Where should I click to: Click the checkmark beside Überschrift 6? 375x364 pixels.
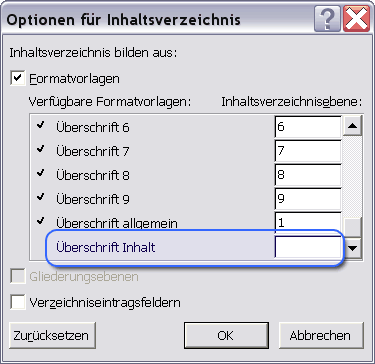click(x=41, y=126)
